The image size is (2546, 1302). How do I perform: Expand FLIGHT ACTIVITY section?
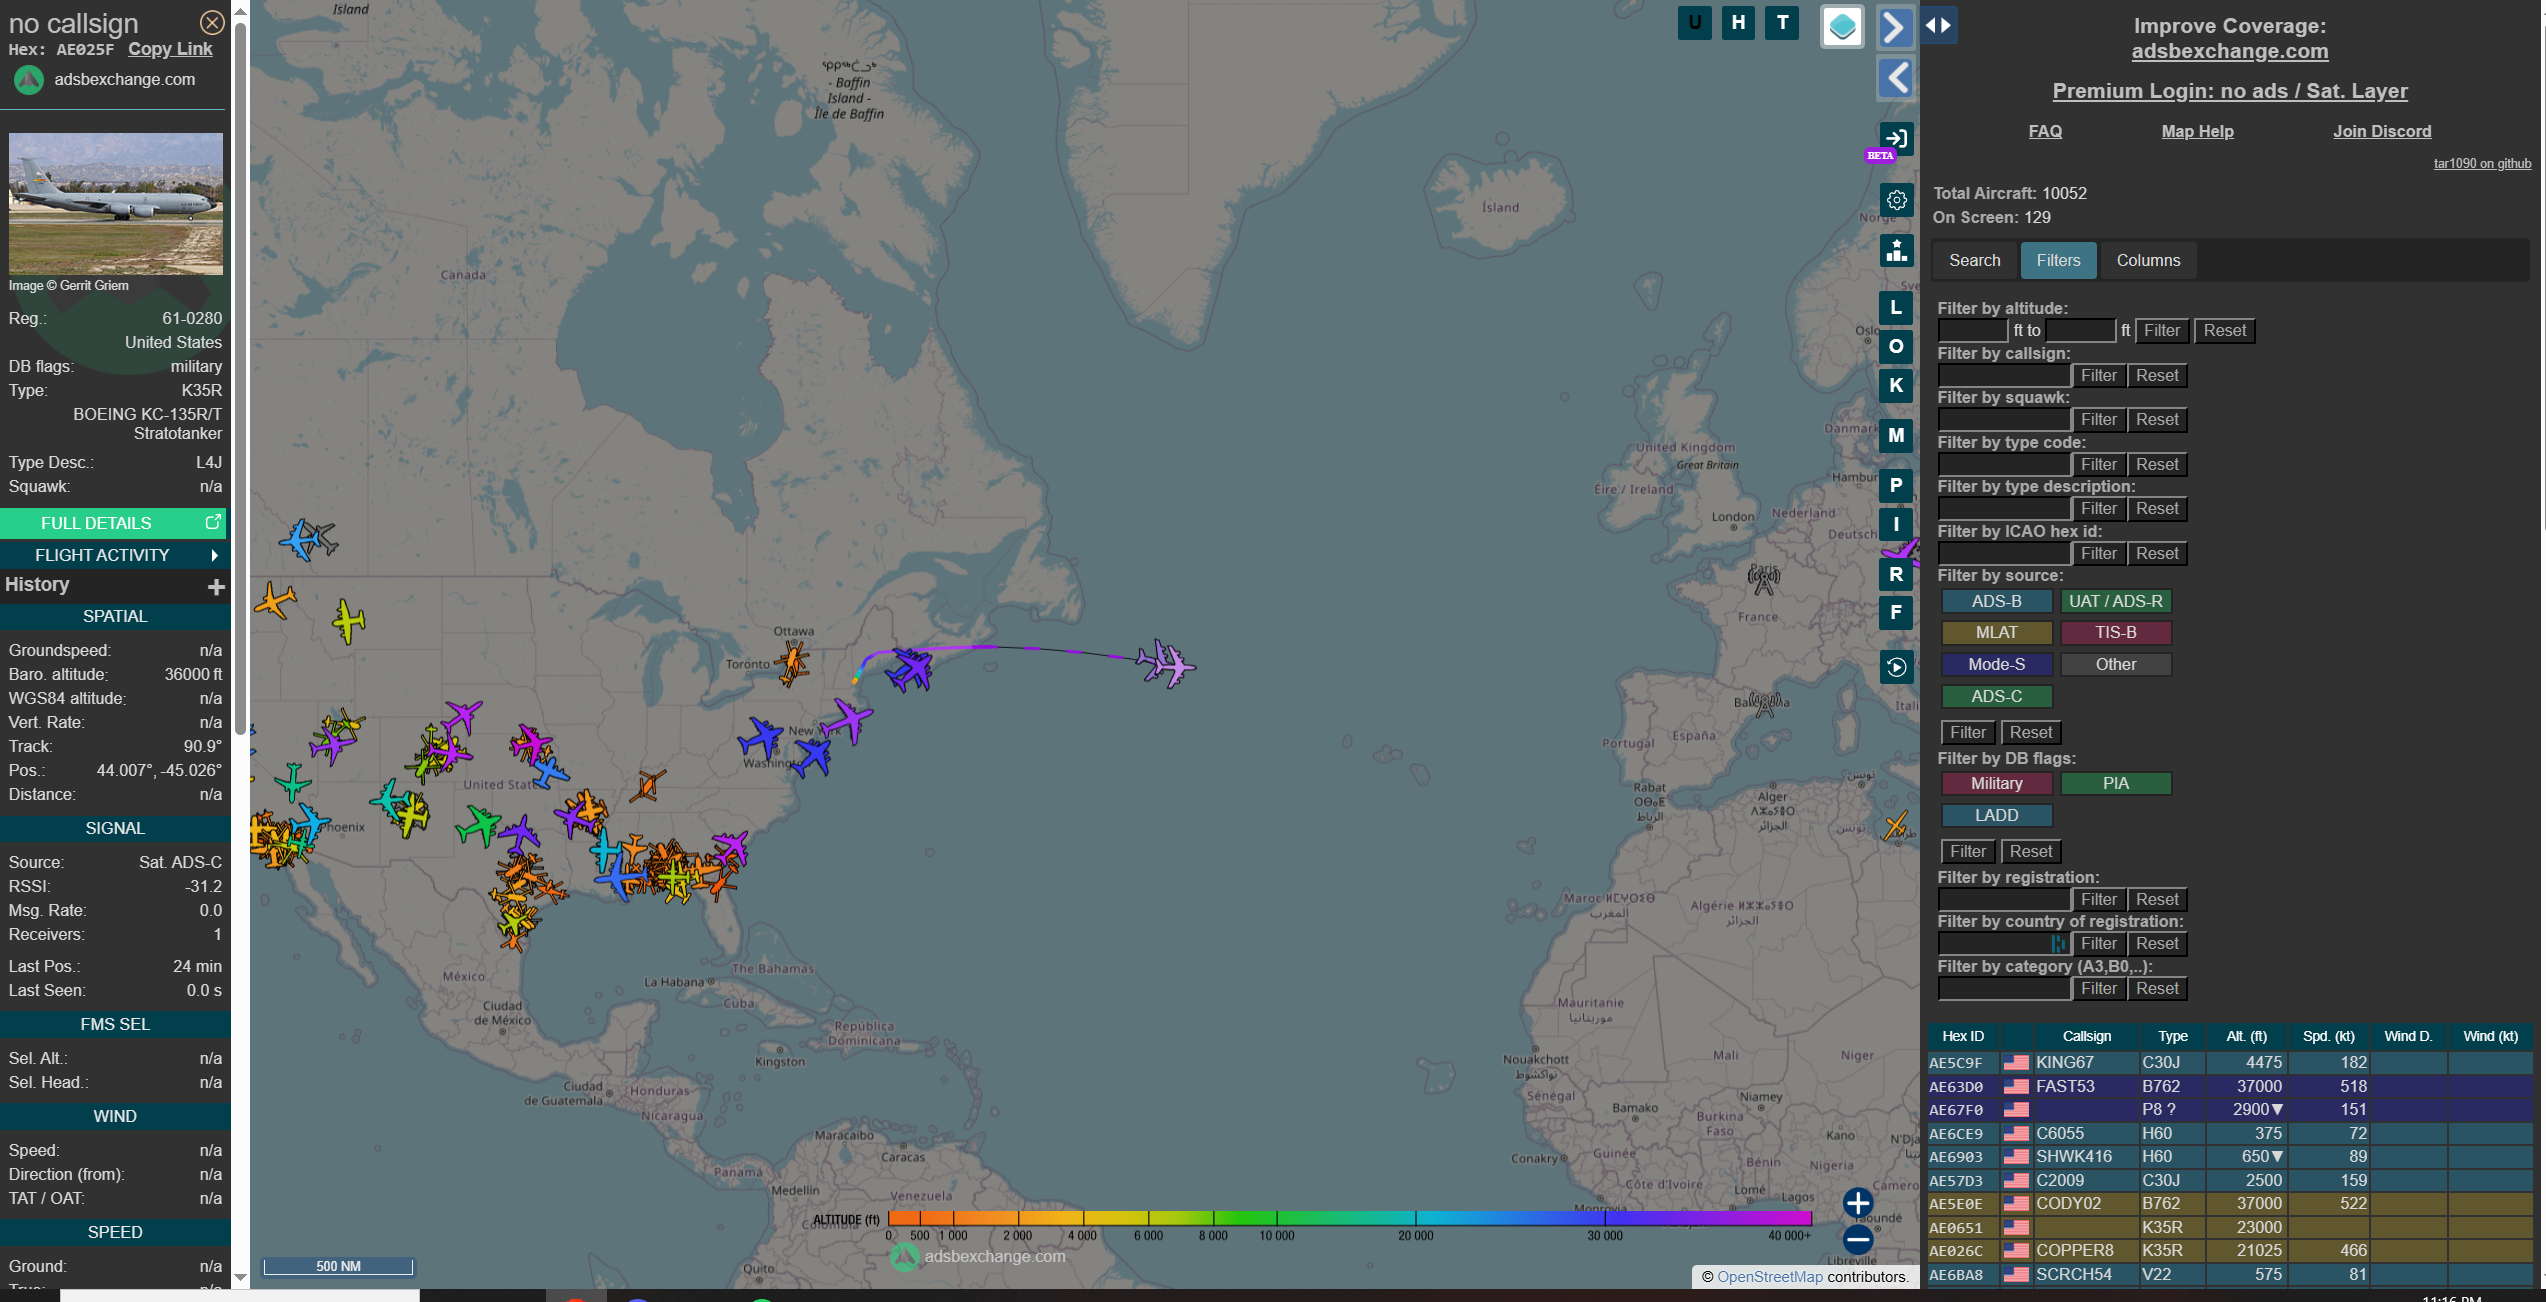pyautogui.click(x=114, y=555)
